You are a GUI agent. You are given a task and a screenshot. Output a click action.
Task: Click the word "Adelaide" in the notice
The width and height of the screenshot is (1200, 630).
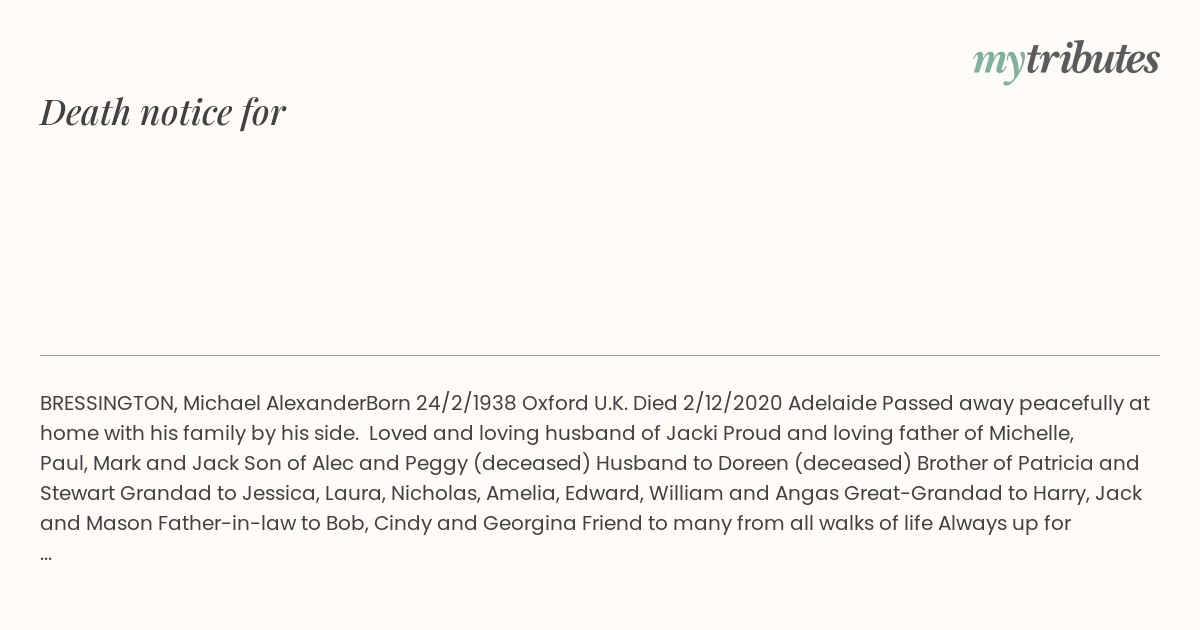tap(832, 404)
